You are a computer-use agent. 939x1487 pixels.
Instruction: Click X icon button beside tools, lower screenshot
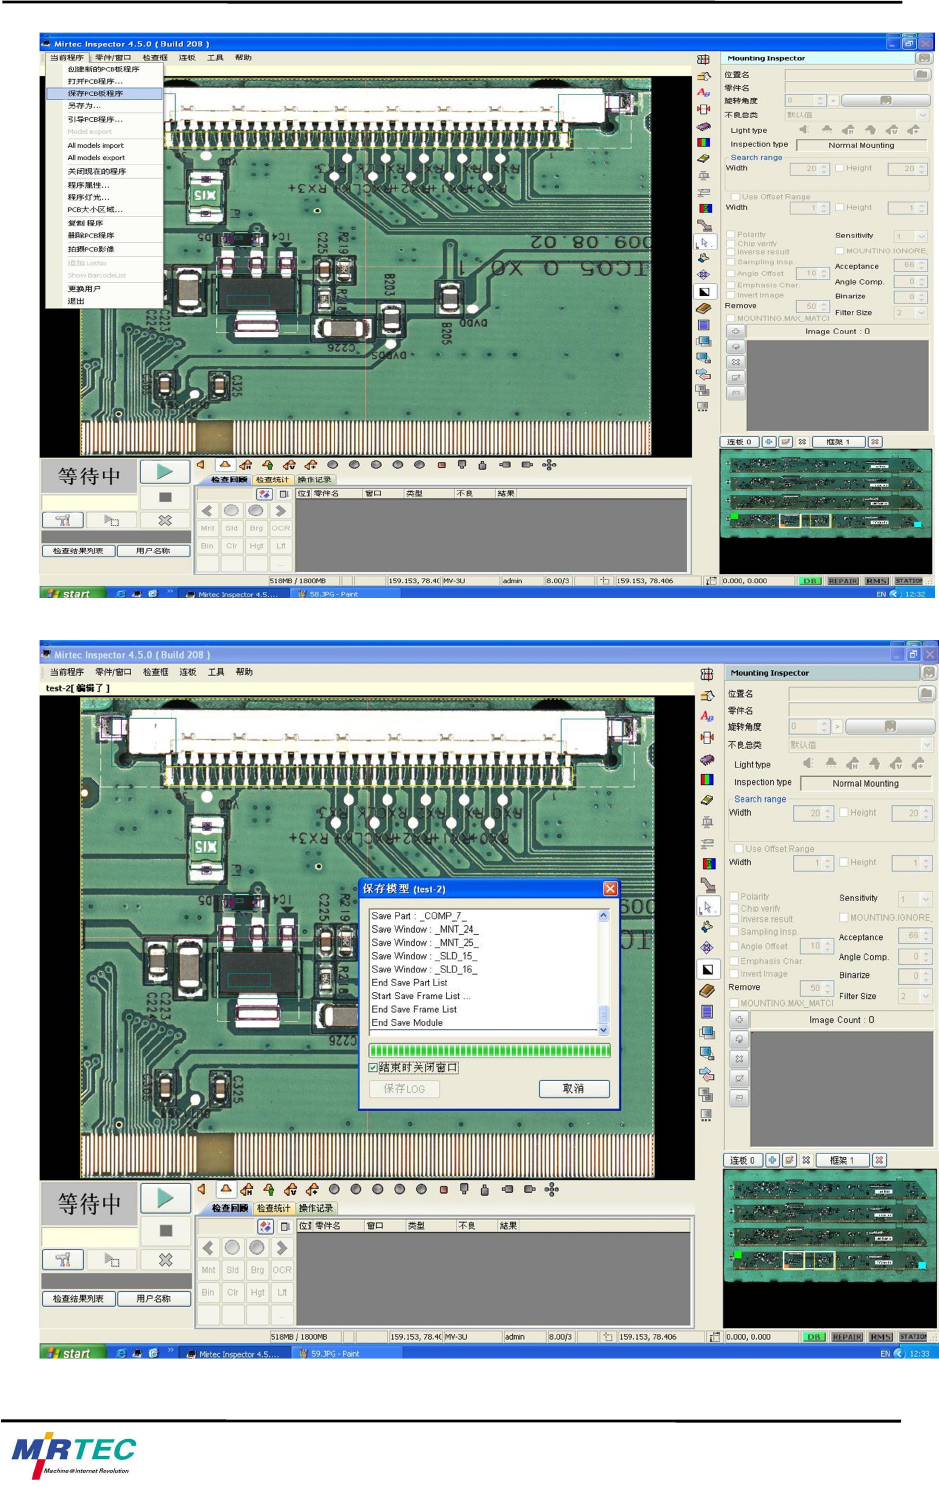[165, 1260]
